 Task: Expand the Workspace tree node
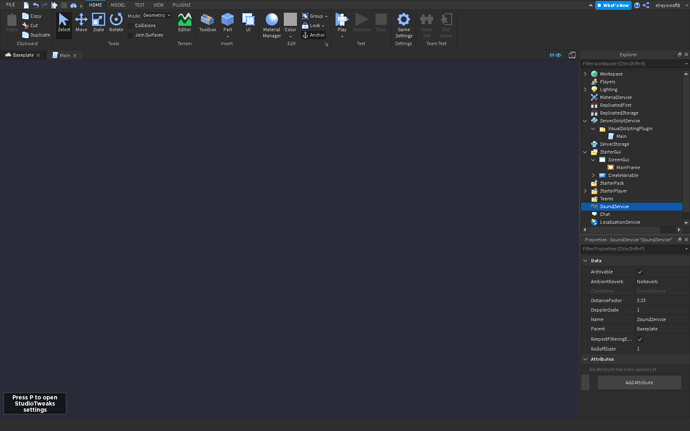[585, 74]
